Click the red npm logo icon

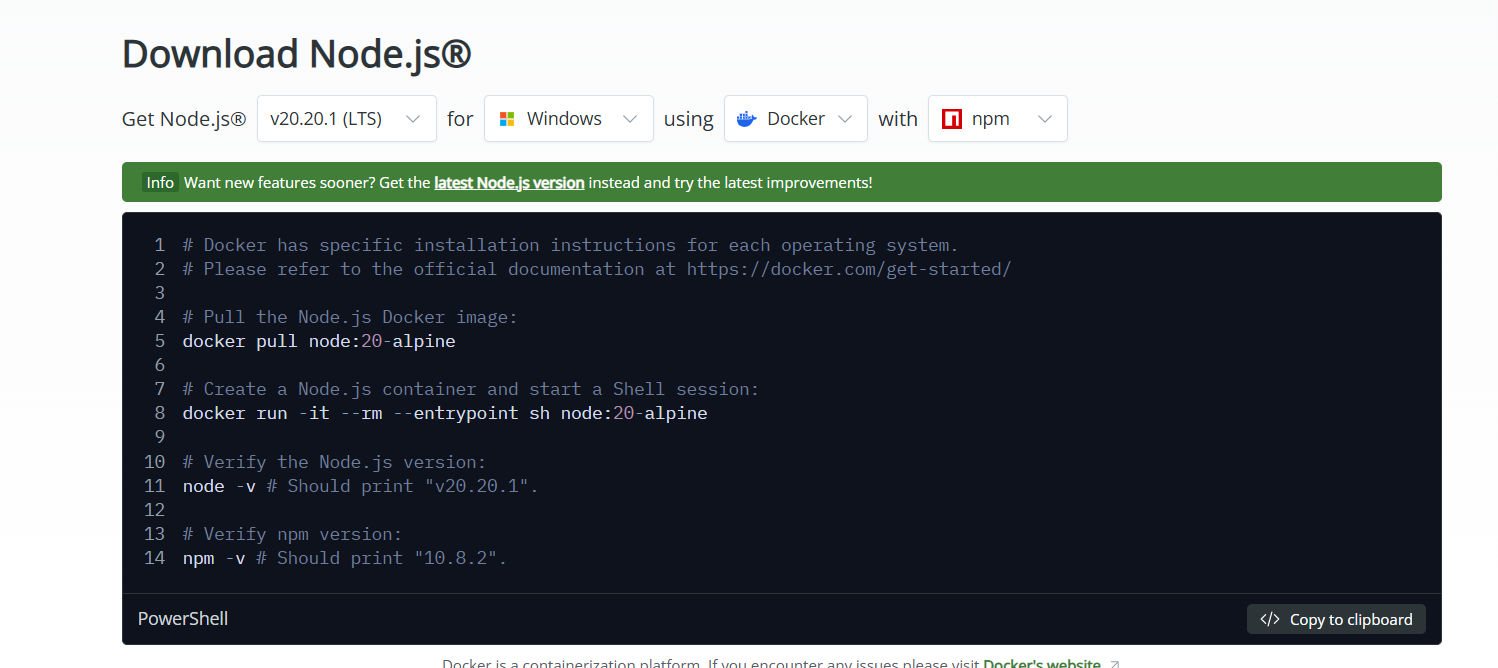click(951, 119)
